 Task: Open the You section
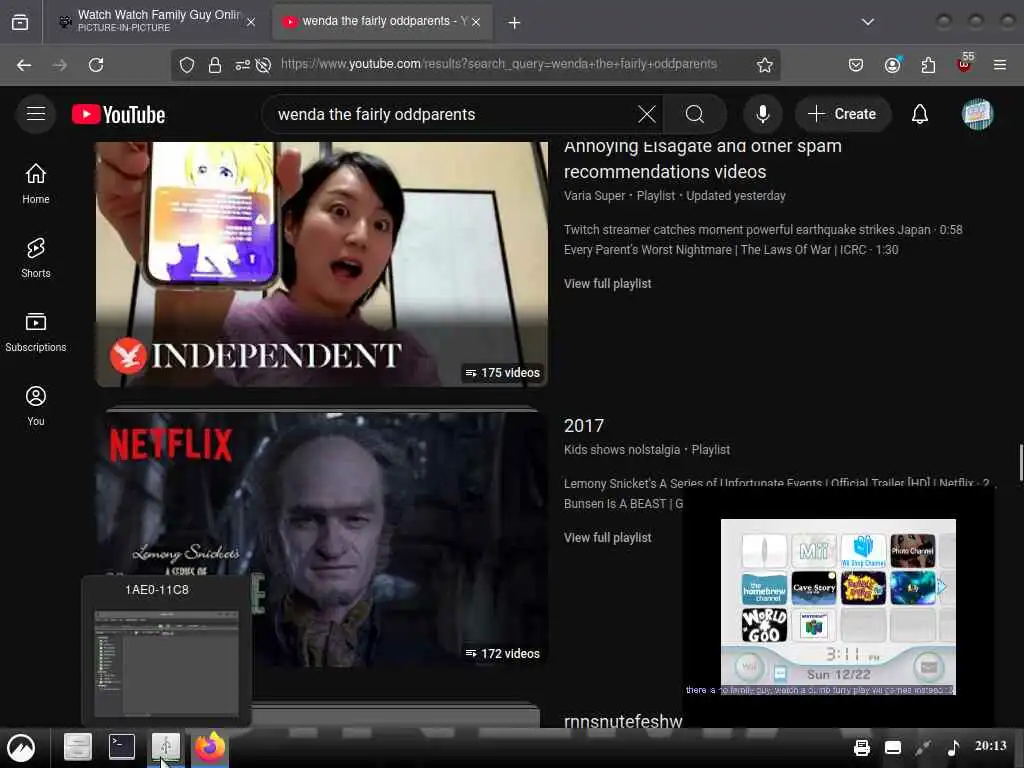[x=36, y=406]
